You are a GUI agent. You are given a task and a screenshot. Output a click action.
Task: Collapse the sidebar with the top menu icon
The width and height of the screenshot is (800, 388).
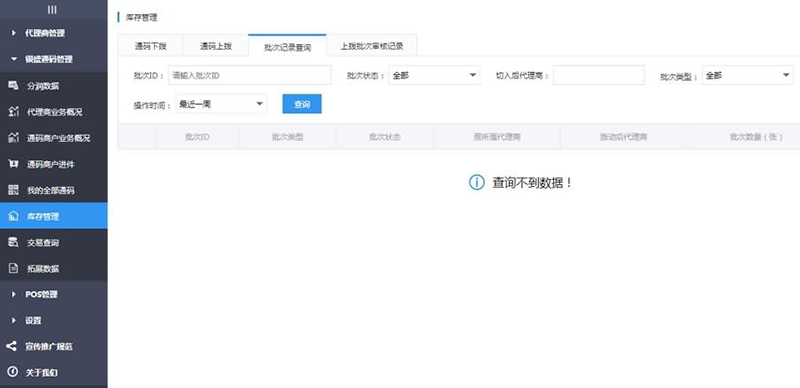(x=52, y=10)
